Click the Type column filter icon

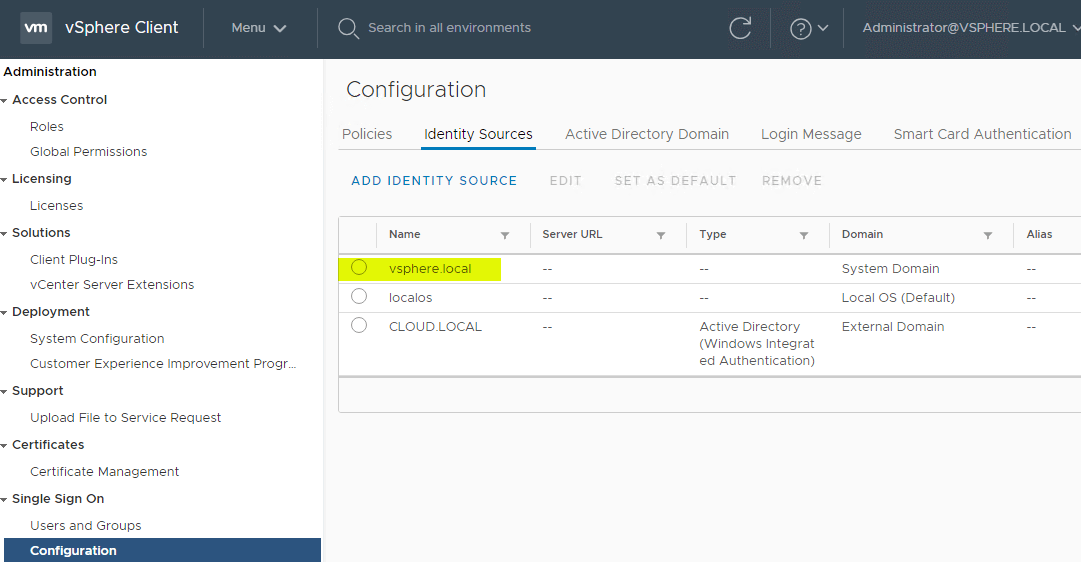coord(803,235)
